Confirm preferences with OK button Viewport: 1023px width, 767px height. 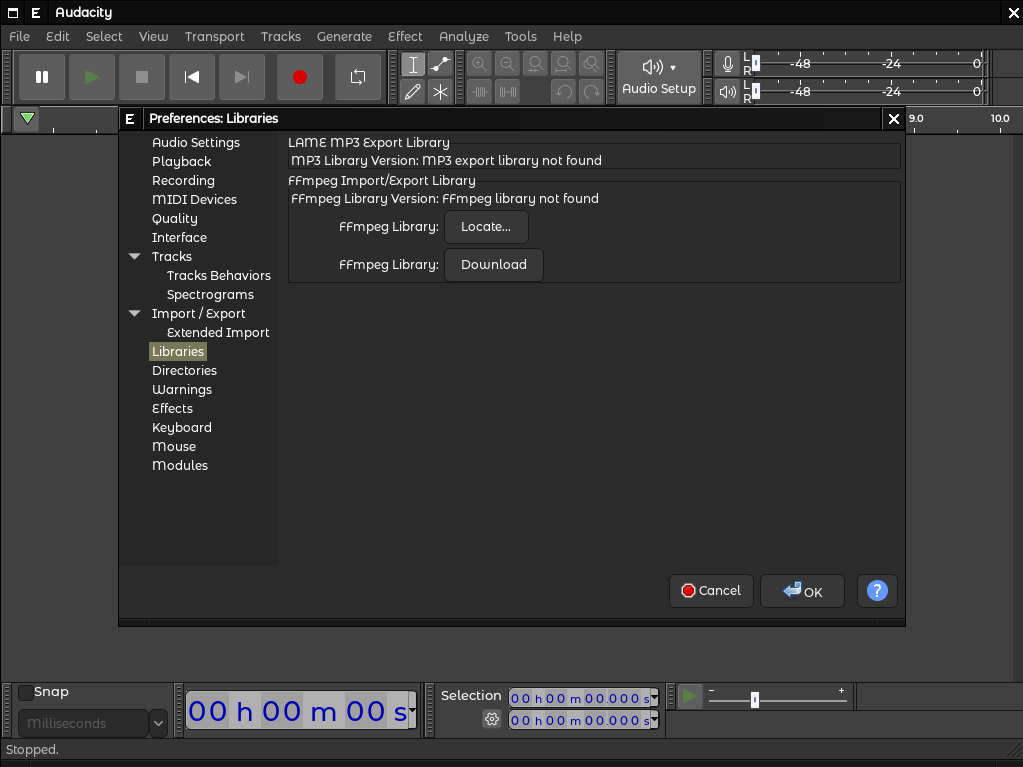(802, 590)
